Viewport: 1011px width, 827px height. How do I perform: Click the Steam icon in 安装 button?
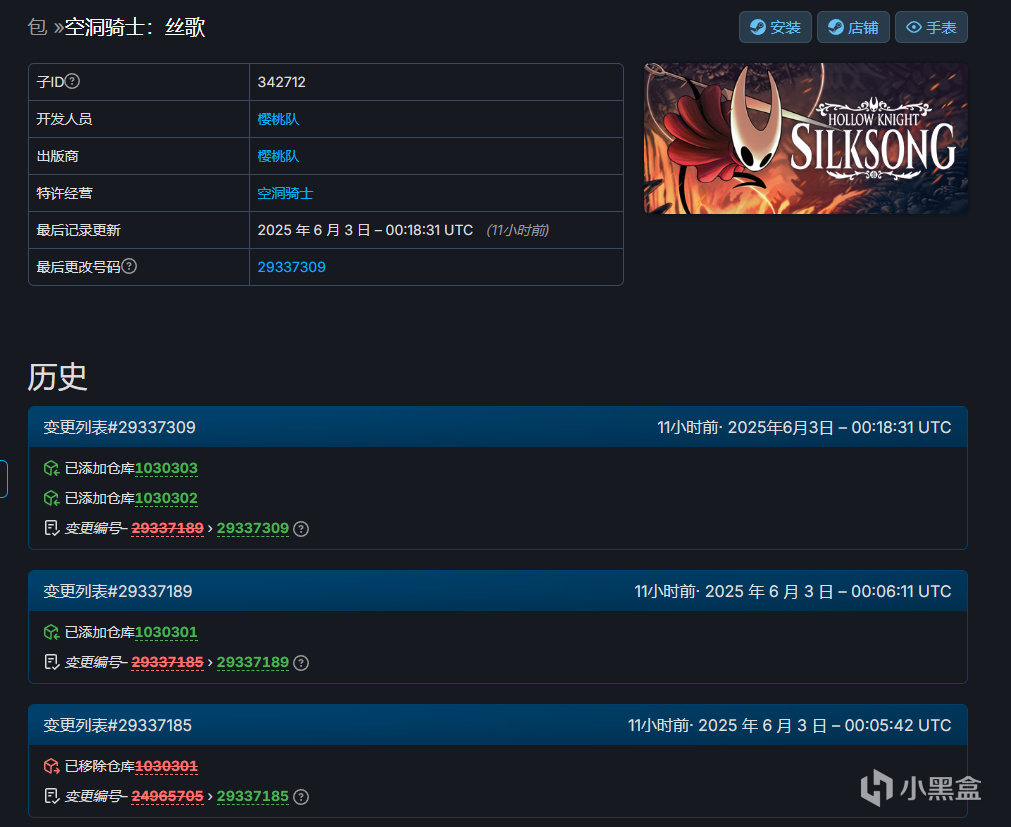click(758, 27)
